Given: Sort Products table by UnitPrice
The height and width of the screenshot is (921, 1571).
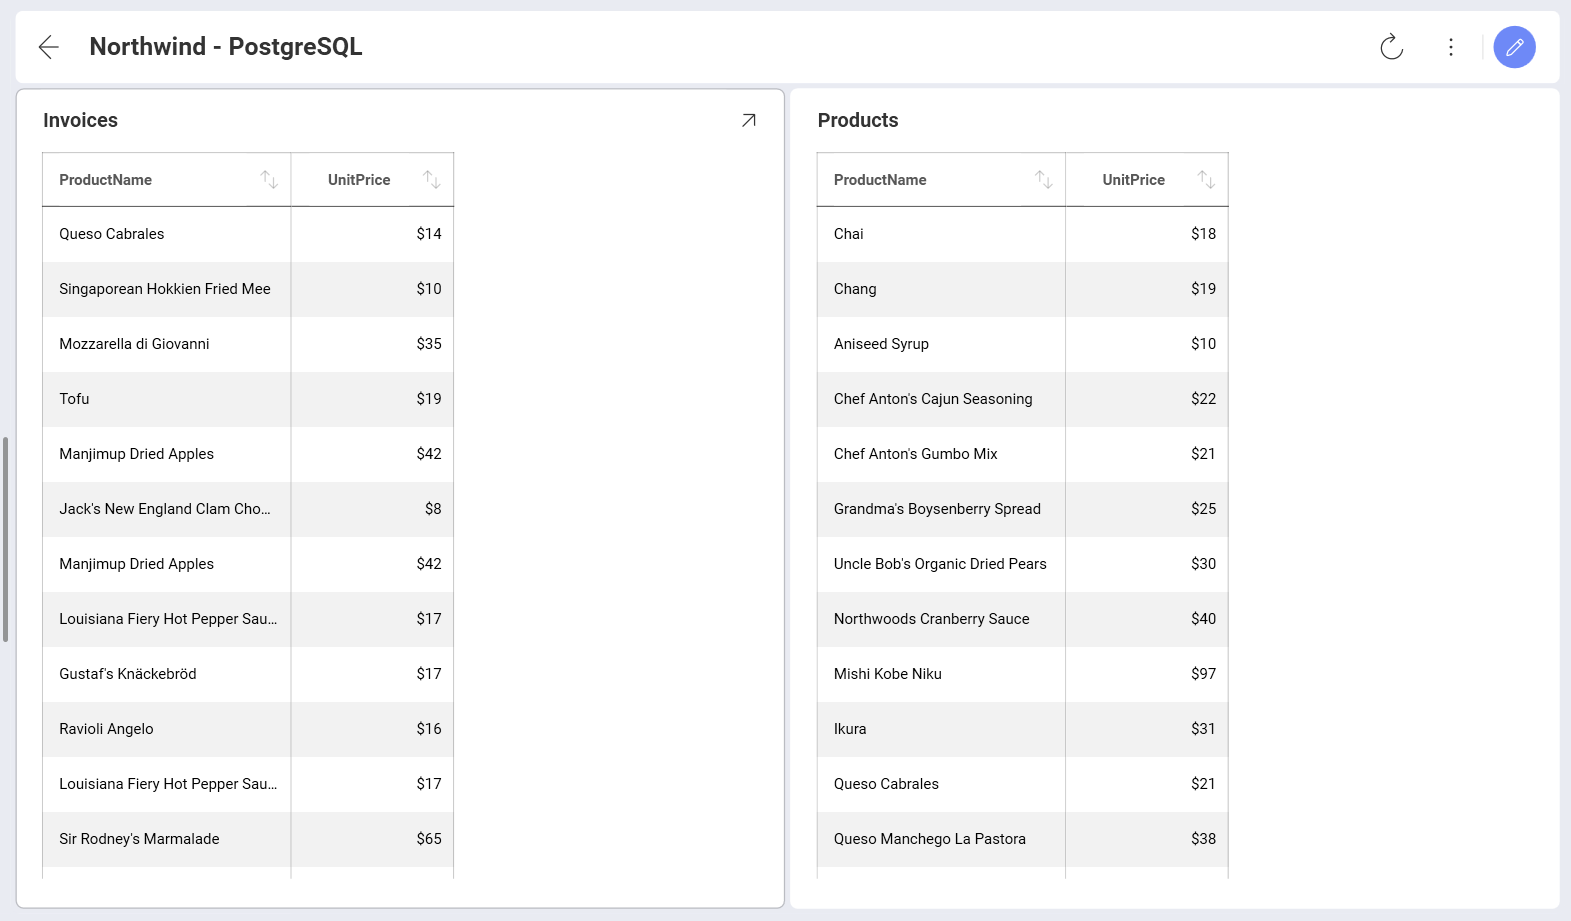Looking at the screenshot, I should point(1206,180).
